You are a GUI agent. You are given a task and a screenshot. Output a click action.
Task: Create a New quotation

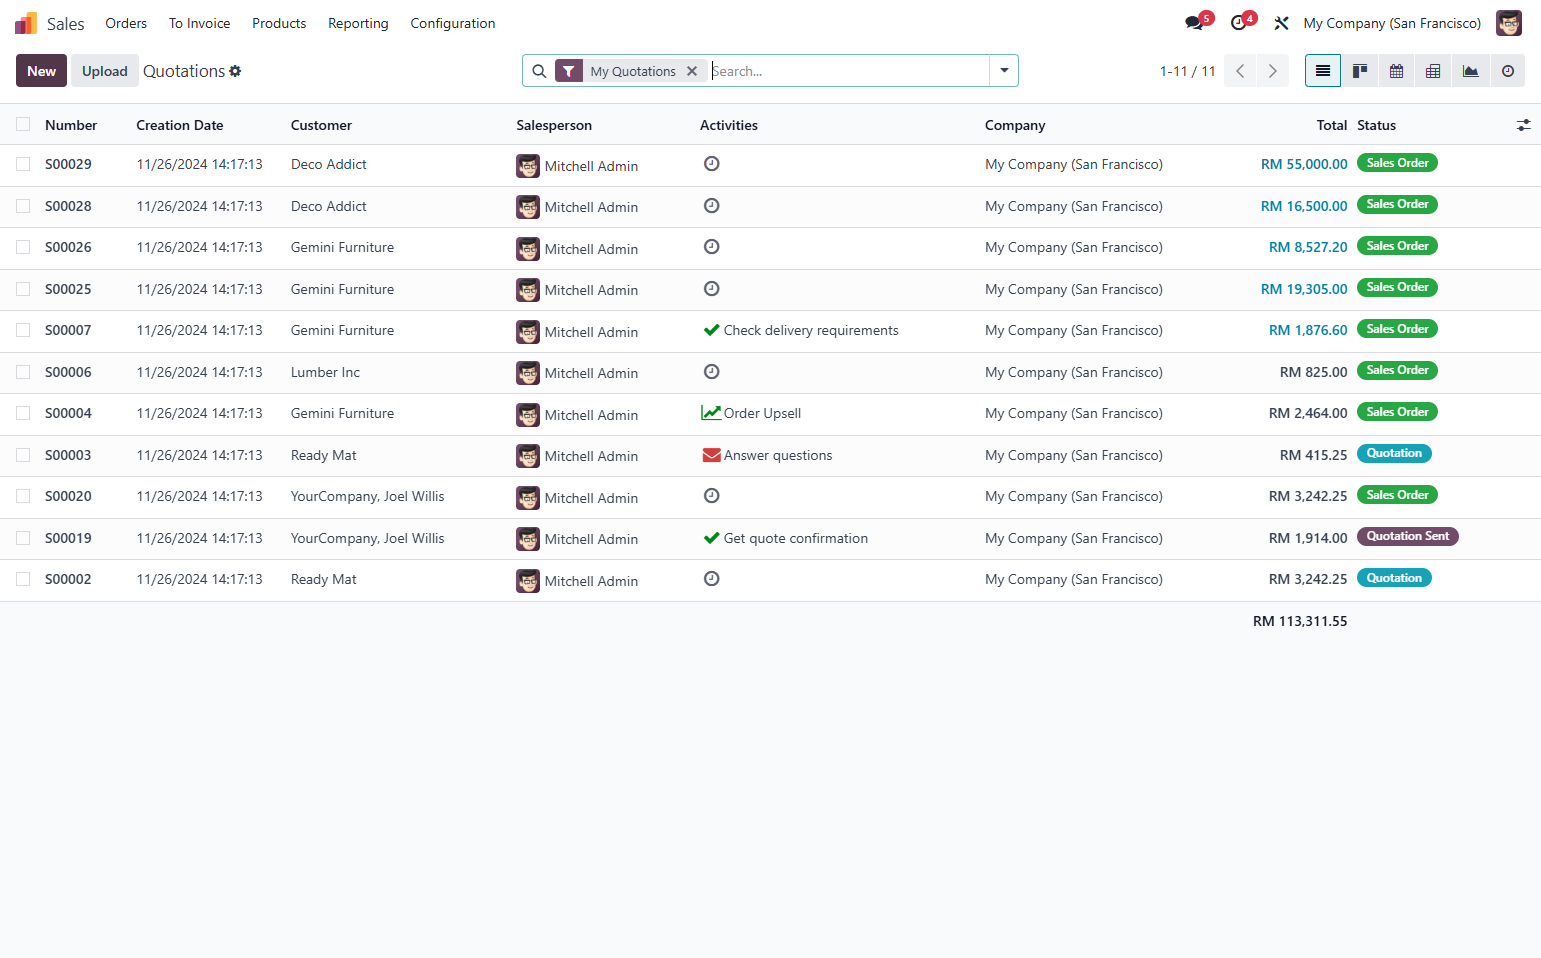point(42,71)
